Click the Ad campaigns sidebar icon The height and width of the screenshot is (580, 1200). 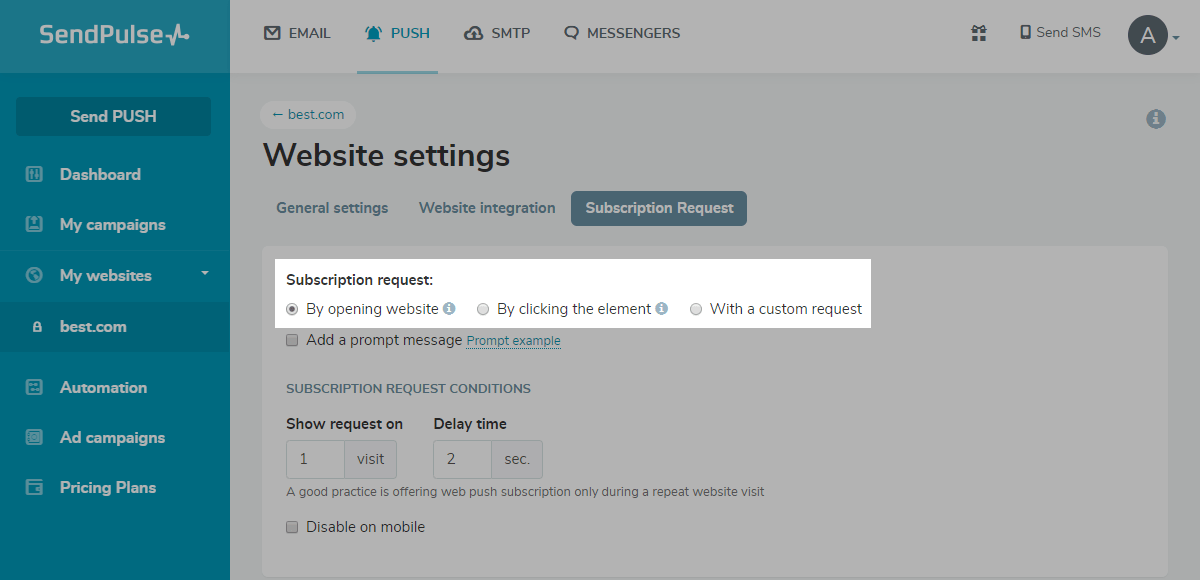[35, 437]
